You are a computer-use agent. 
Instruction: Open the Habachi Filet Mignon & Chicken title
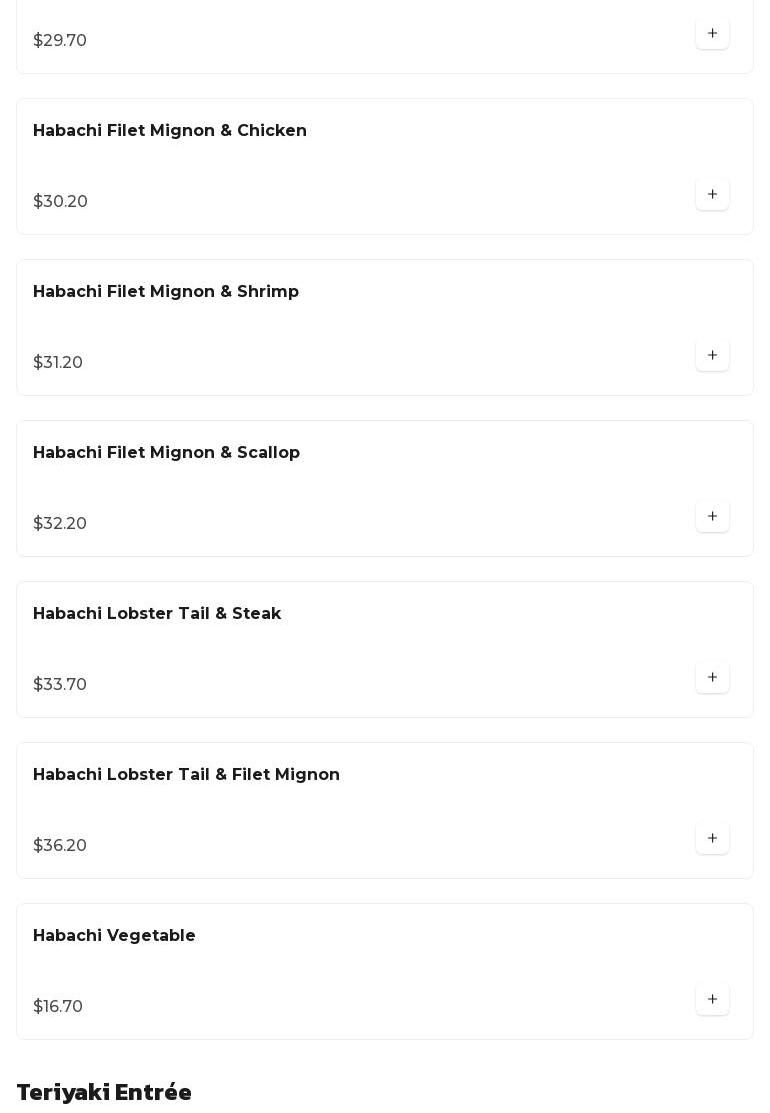170,131
